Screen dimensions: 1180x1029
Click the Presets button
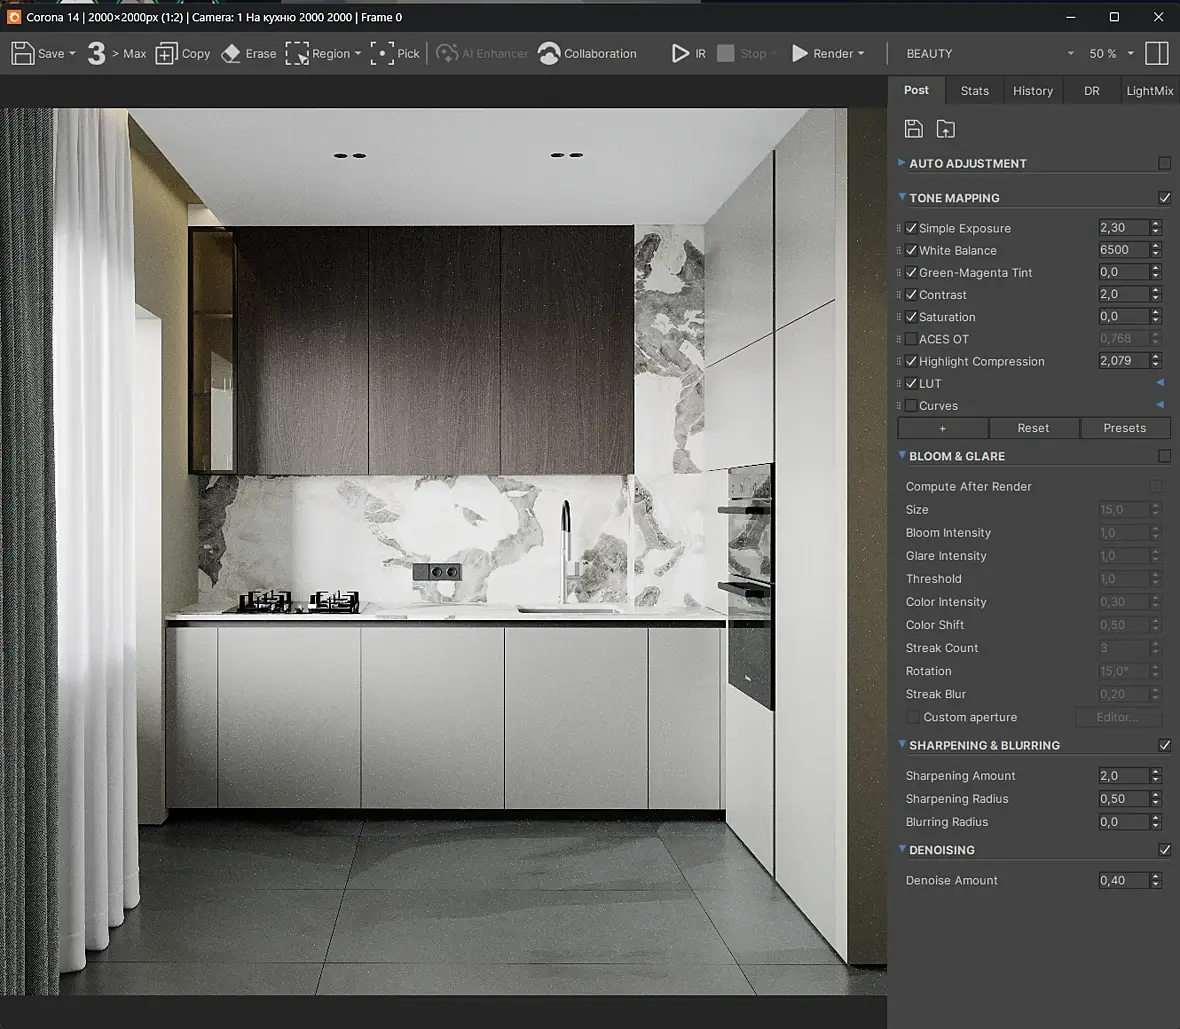click(x=1124, y=428)
